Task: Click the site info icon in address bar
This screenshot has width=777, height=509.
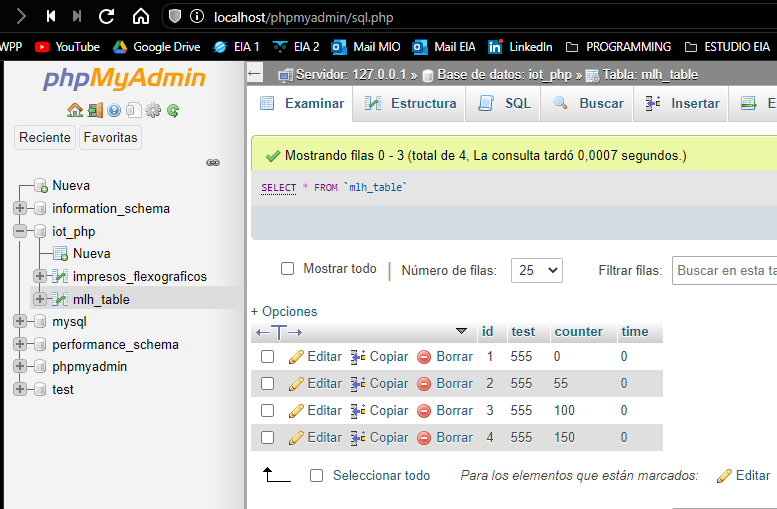Action: click(x=197, y=17)
